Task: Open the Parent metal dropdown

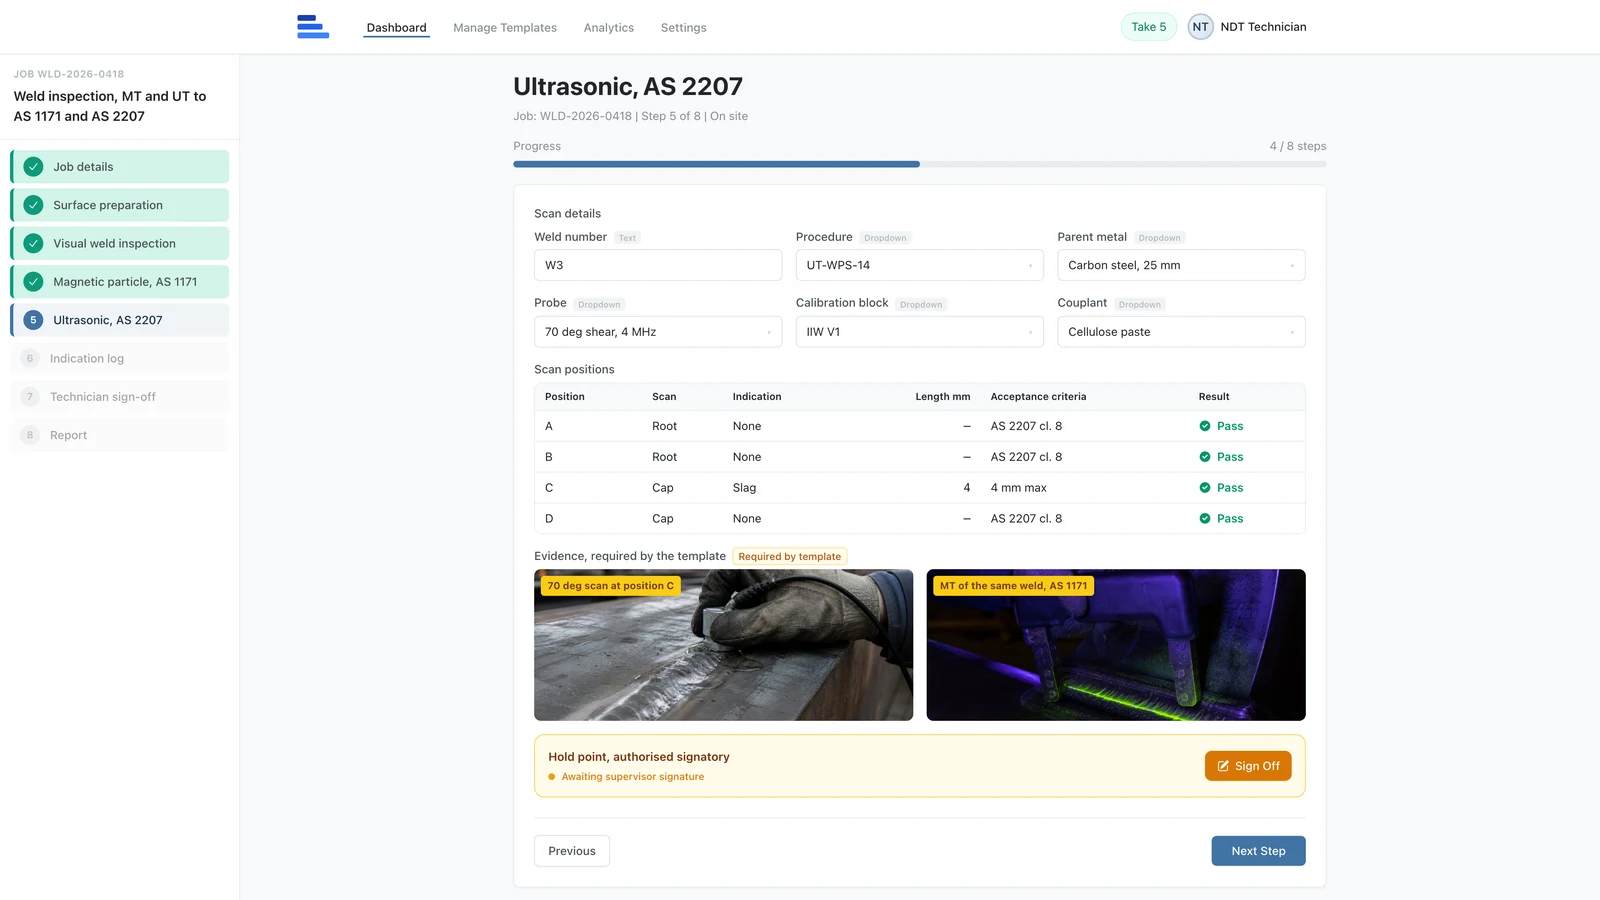Action: point(1181,265)
